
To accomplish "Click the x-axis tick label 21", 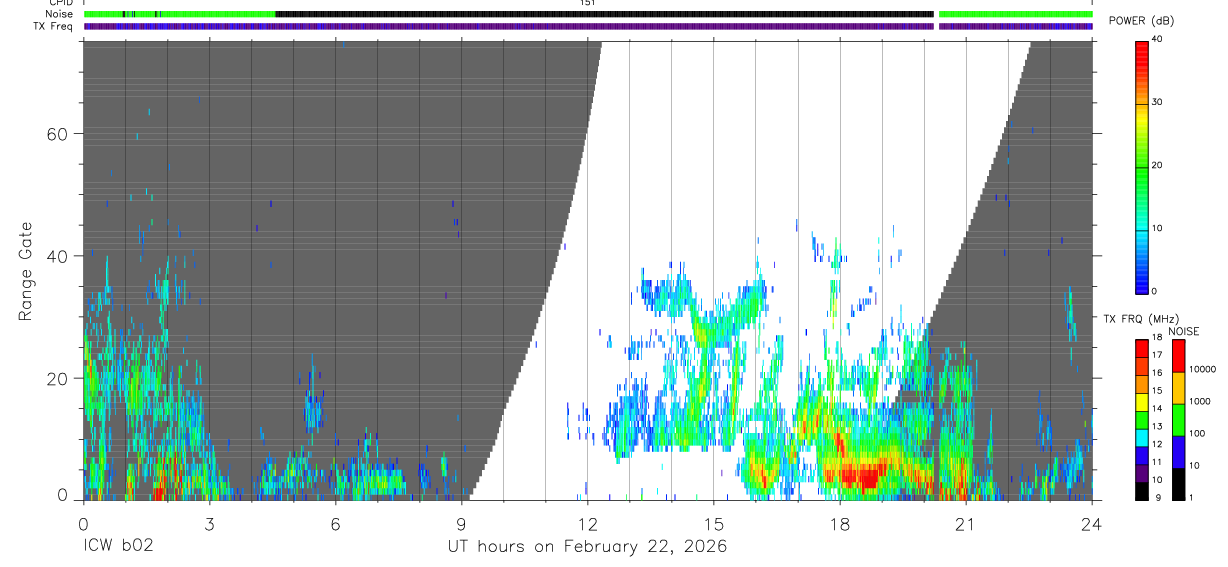I will coord(966,523).
